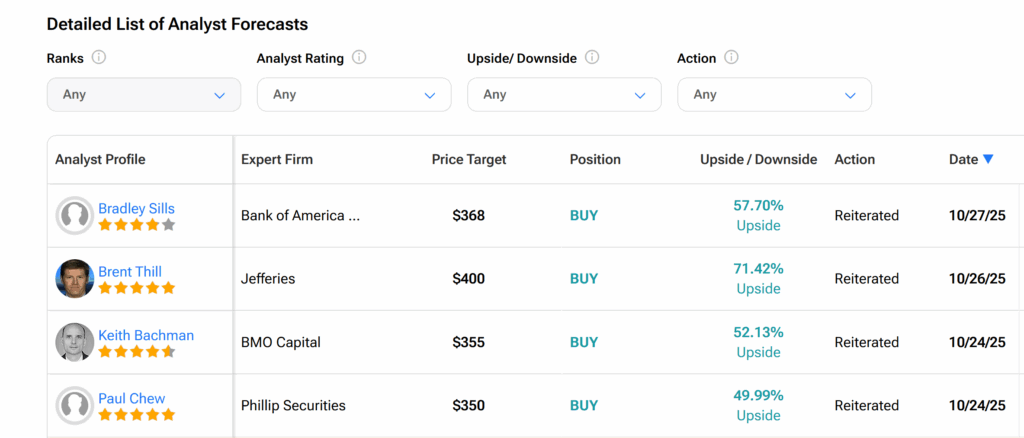
Task: Expand the Action filter dropdown
Action: 774,95
